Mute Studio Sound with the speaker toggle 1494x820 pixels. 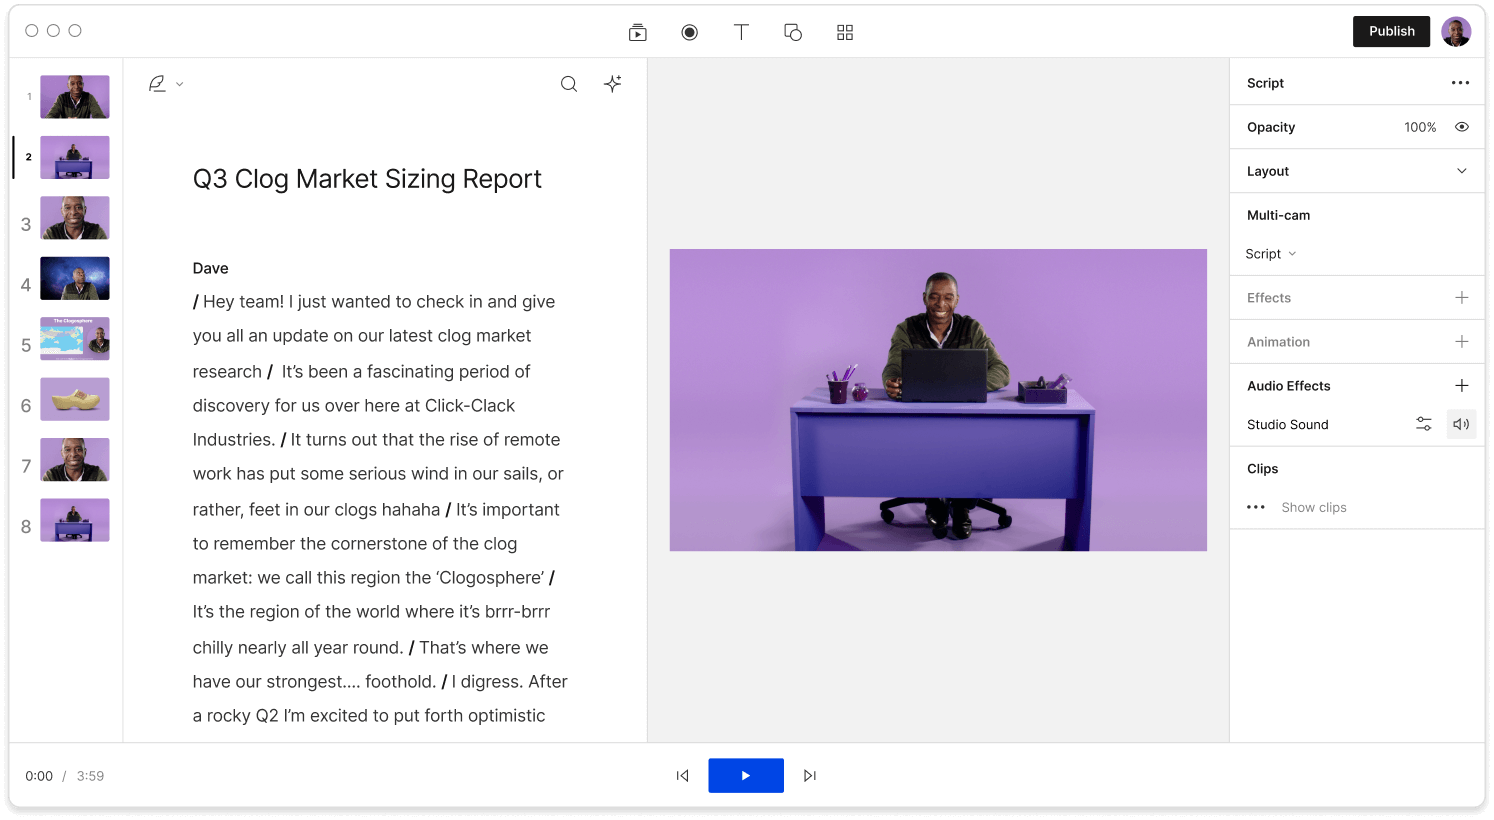coord(1461,423)
